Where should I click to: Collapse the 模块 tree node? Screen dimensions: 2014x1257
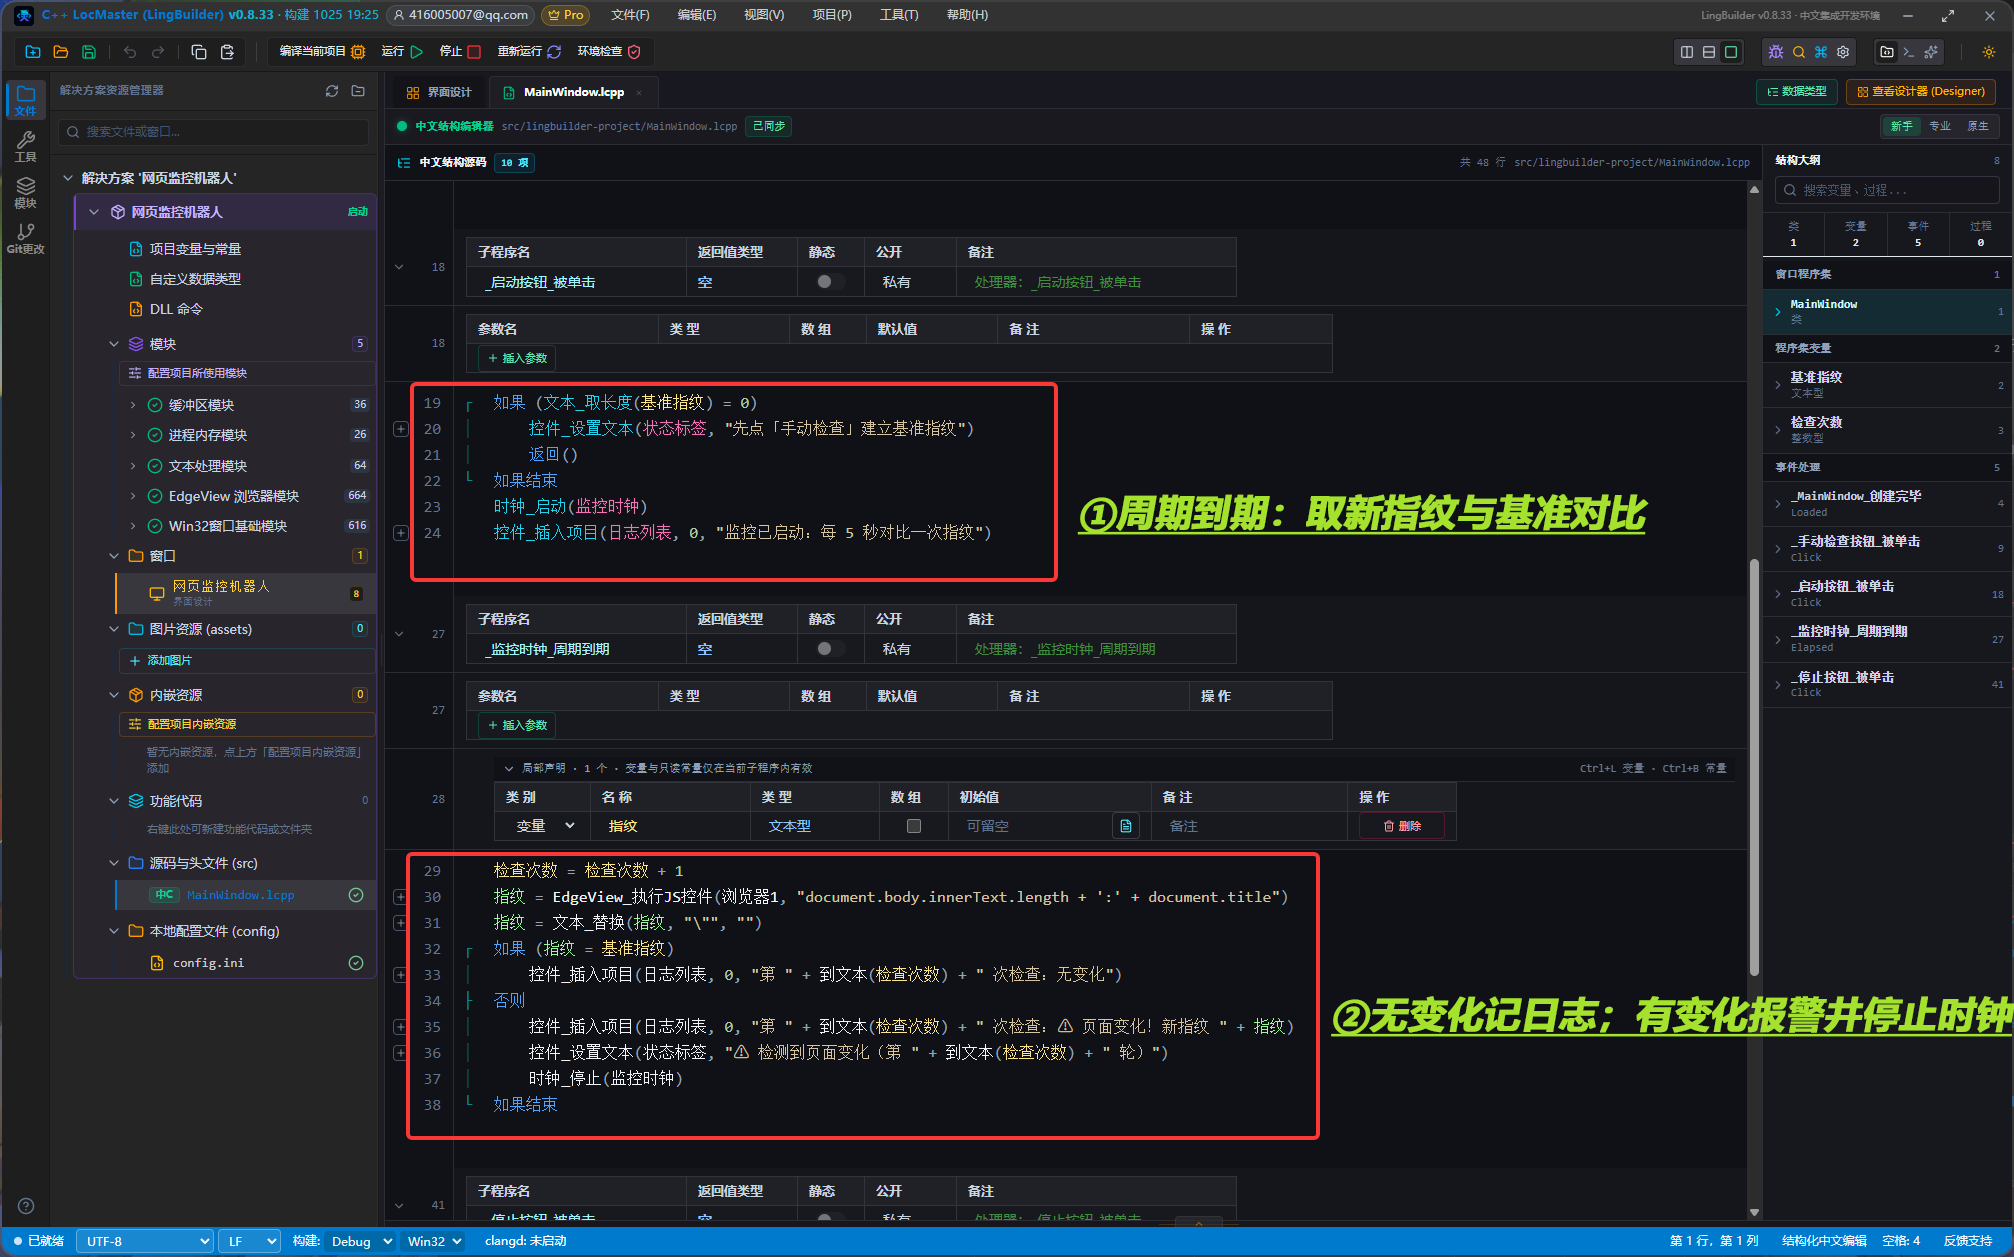point(114,344)
